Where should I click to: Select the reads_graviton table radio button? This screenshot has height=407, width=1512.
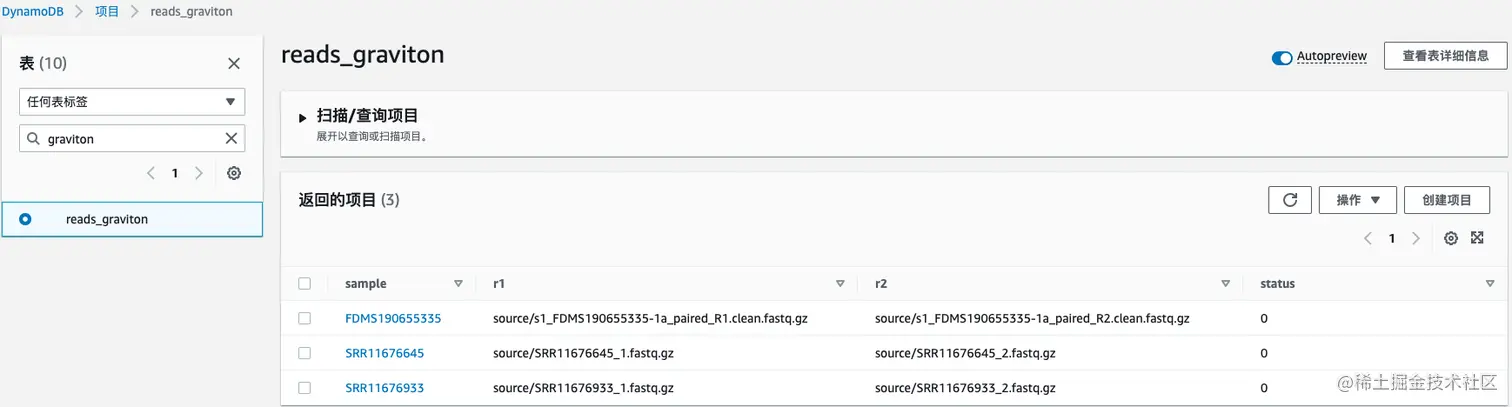click(25, 219)
